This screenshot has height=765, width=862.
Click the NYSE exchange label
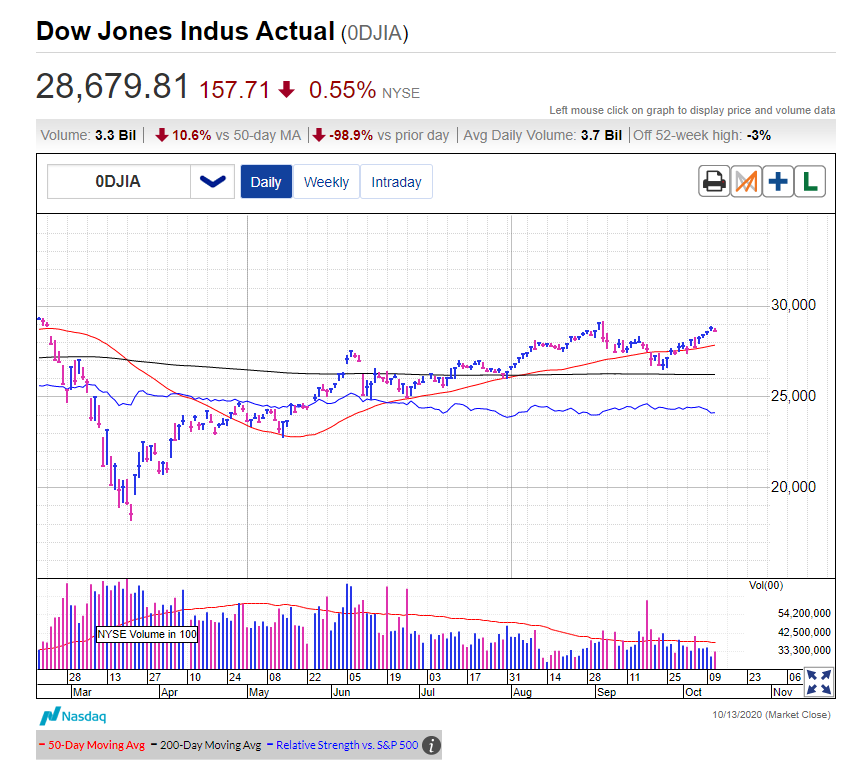pyautogui.click(x=401, y=93)
